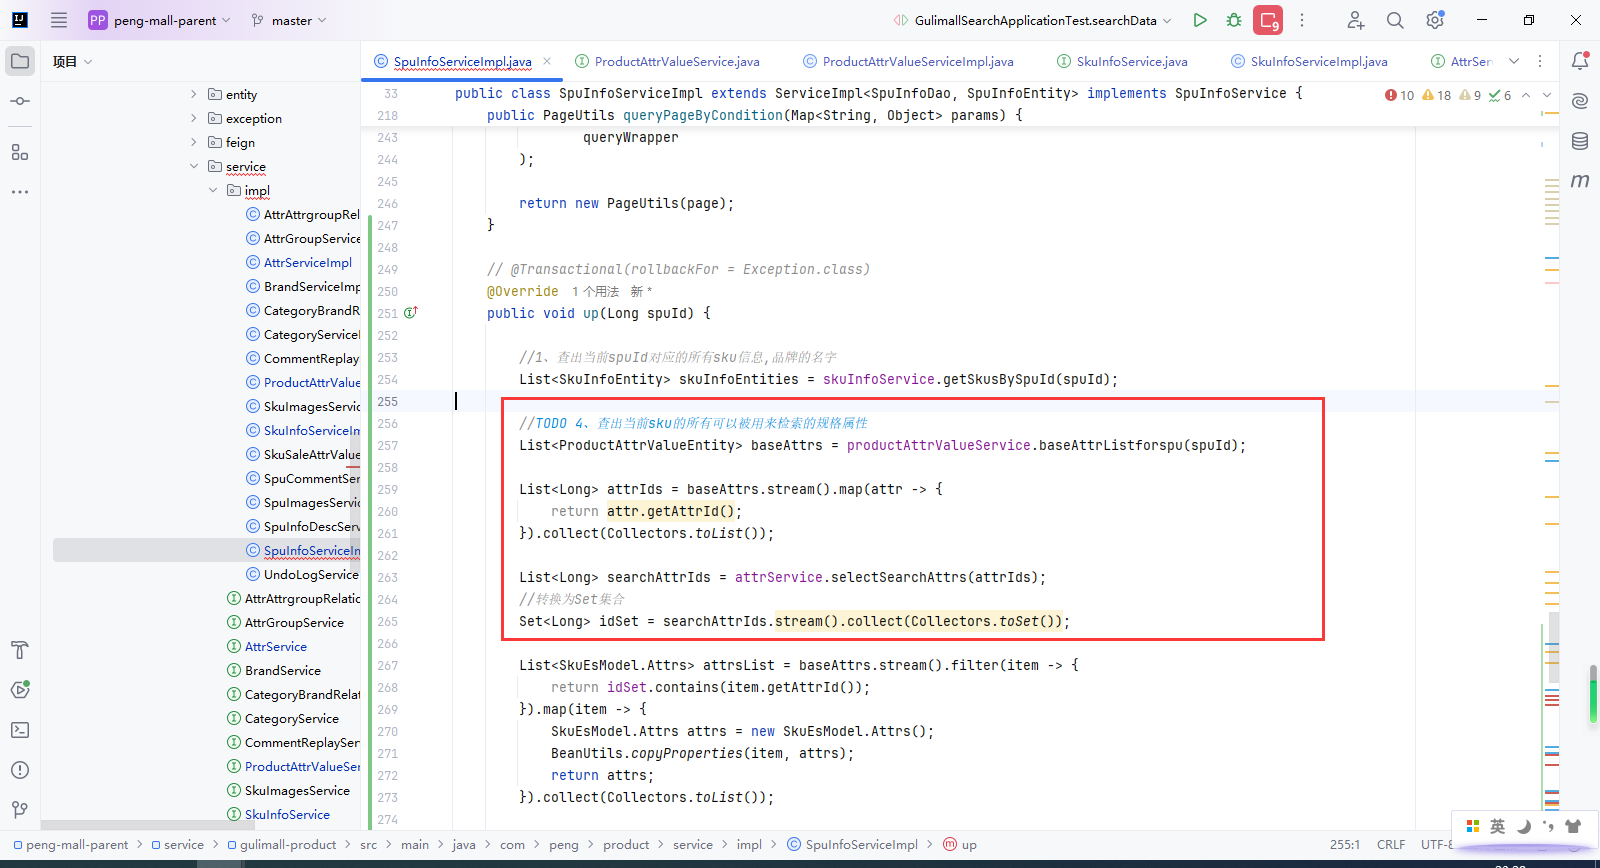This screenshot has width=1600, height=868.
Task: Show more tool windows ellipsis
Action: [x=20, y=191]
